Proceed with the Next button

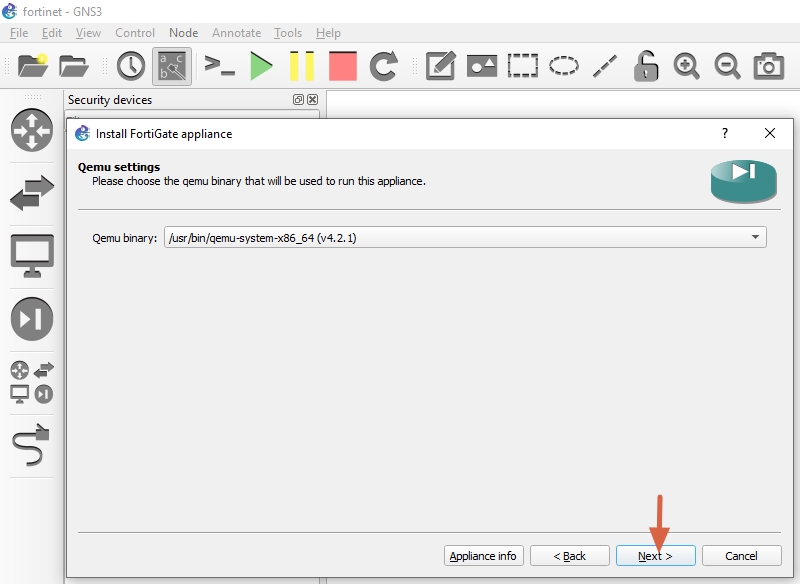pos(656,555)
